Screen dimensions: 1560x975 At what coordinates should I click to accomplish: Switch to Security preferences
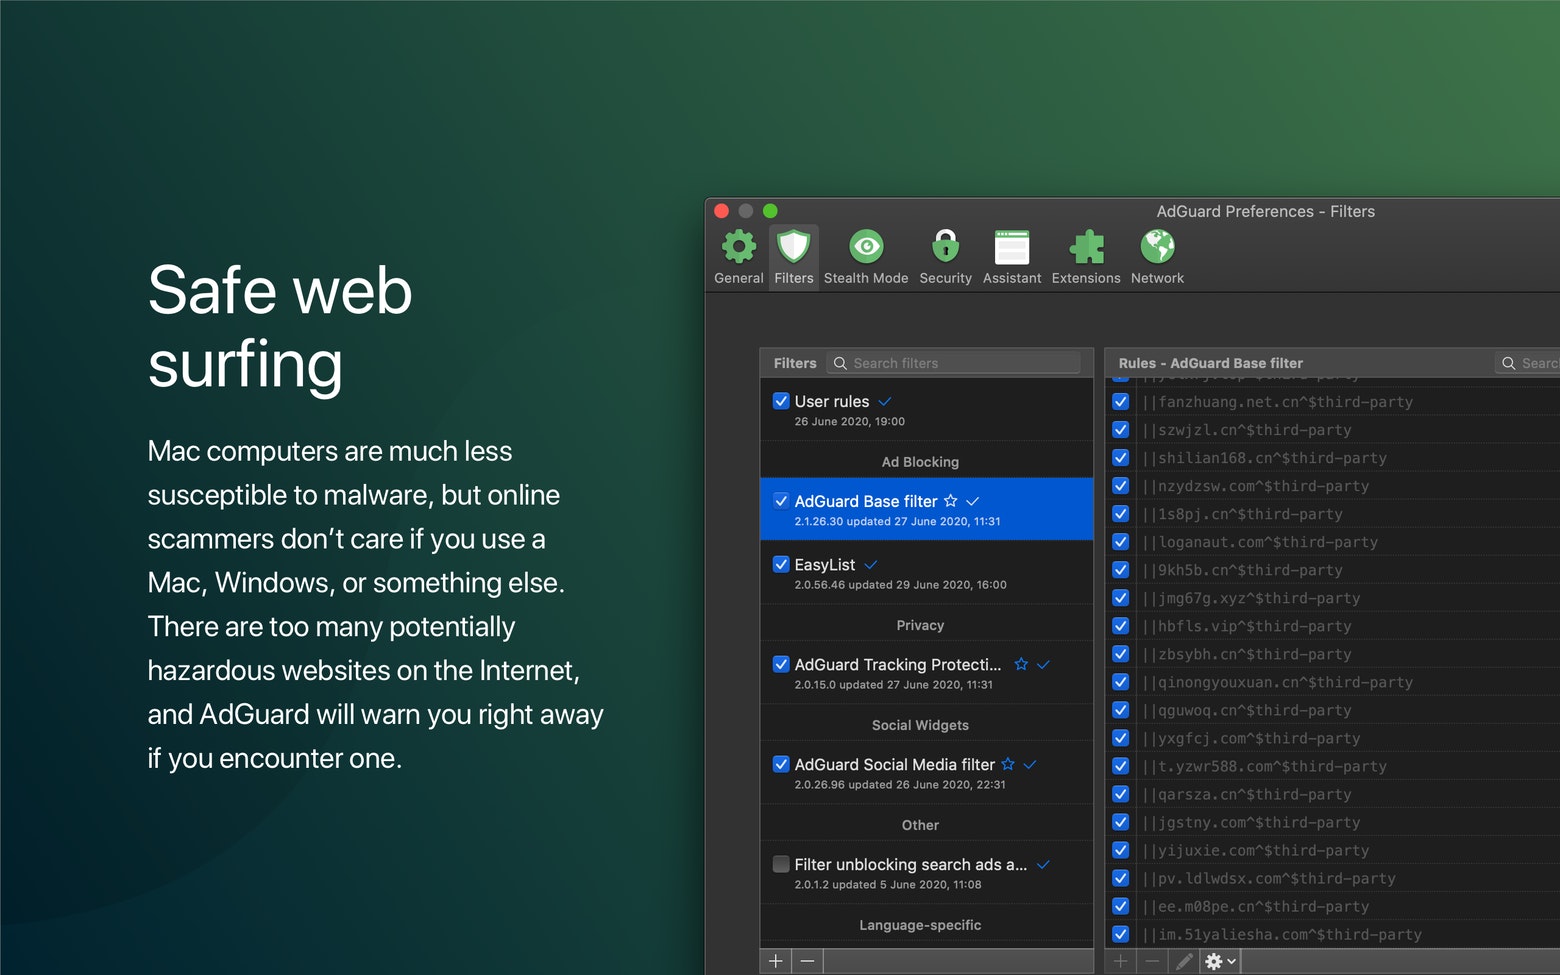point(945,257)
